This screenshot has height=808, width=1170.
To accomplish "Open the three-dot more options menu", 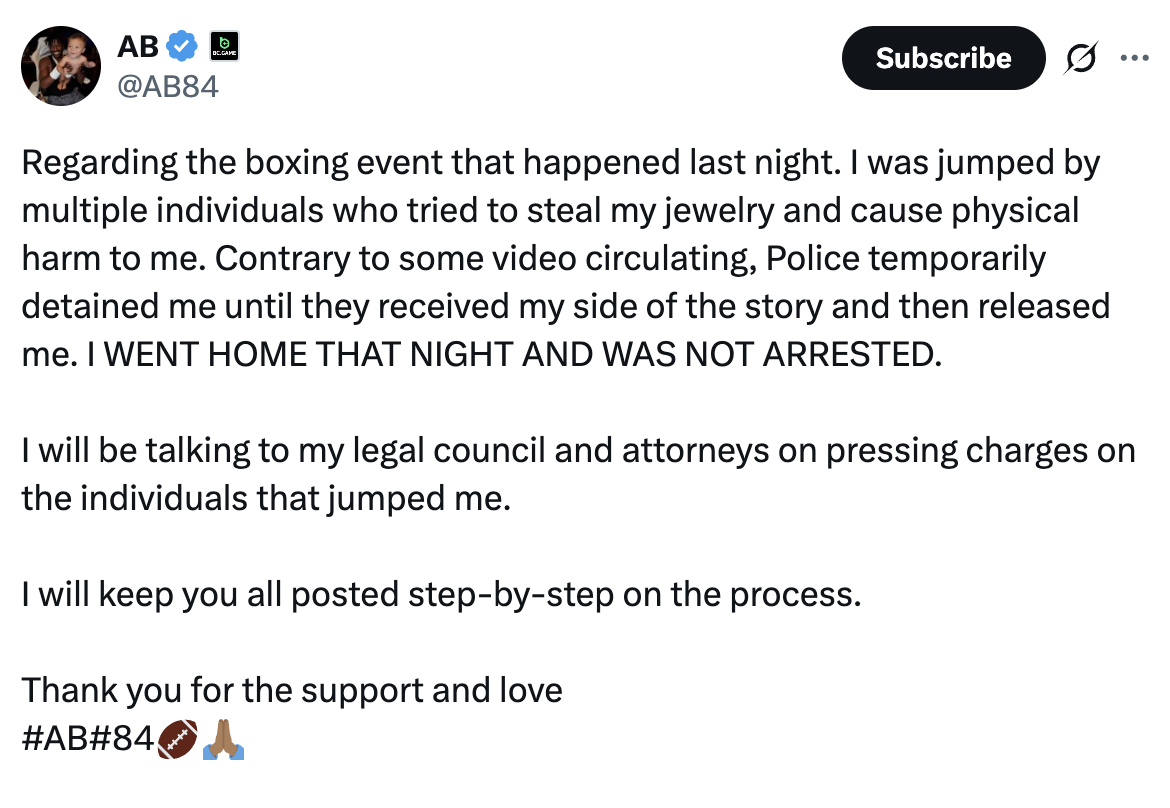I will pos(1134,57).
